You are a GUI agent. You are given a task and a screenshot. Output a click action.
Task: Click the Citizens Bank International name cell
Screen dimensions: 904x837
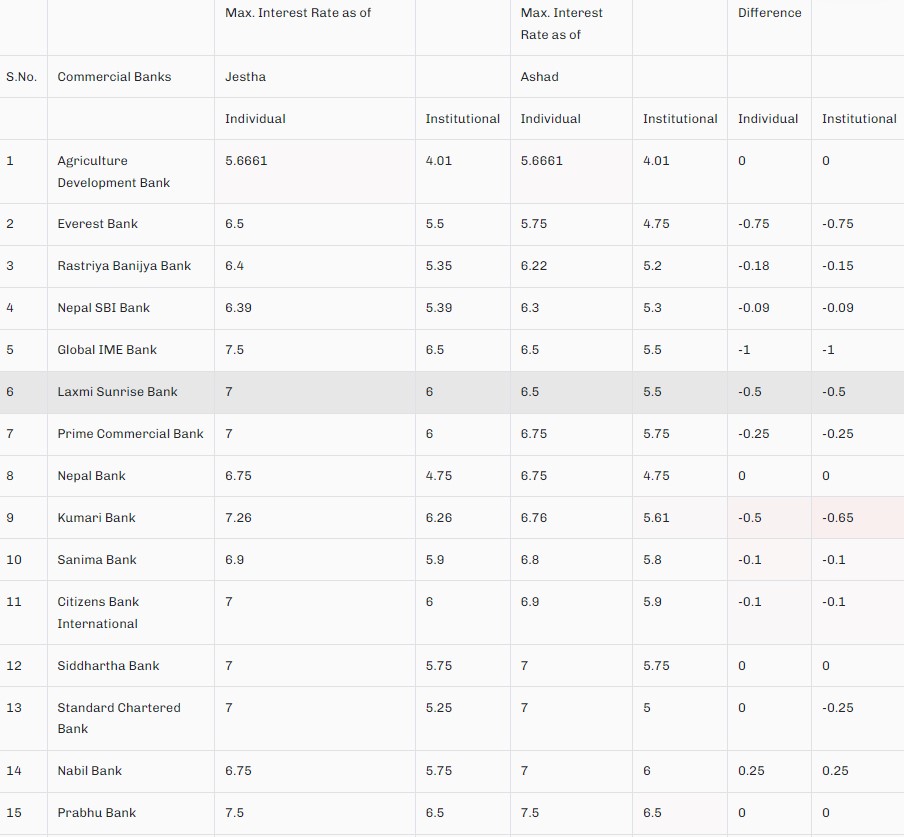(98, 612)
